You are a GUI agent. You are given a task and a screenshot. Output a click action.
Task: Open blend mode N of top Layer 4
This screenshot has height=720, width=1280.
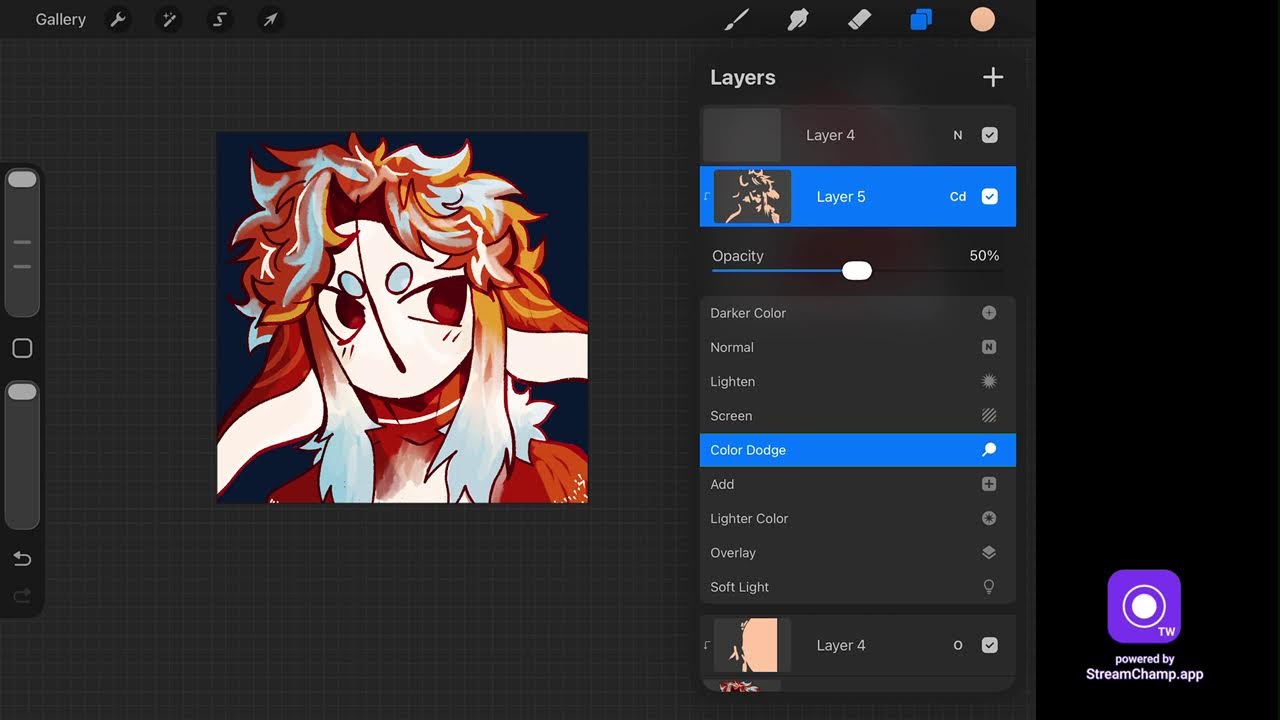pyautogui.click(x=958, y=135)
